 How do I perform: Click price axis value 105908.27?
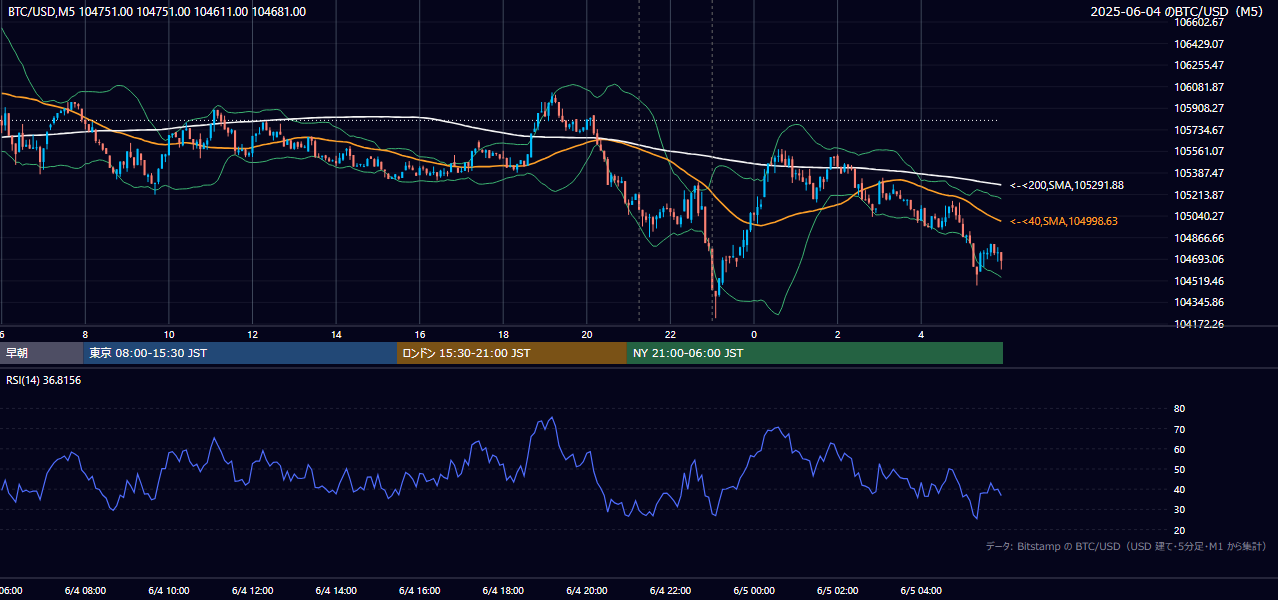click(x=1199, y=108)
